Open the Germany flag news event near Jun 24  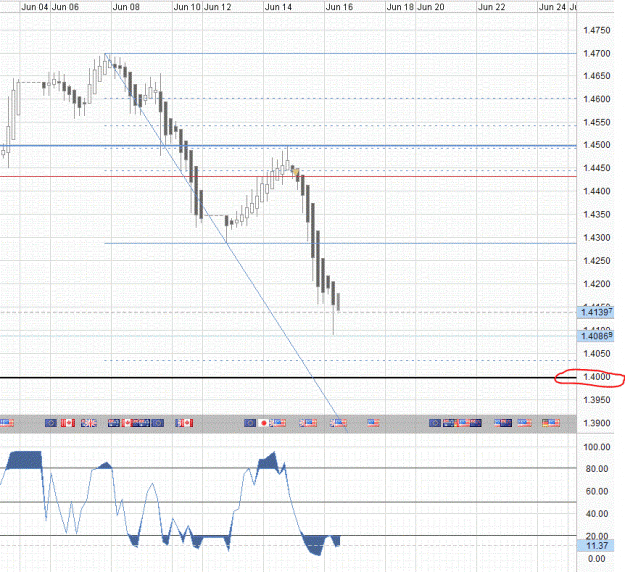[x=547, y=423]
